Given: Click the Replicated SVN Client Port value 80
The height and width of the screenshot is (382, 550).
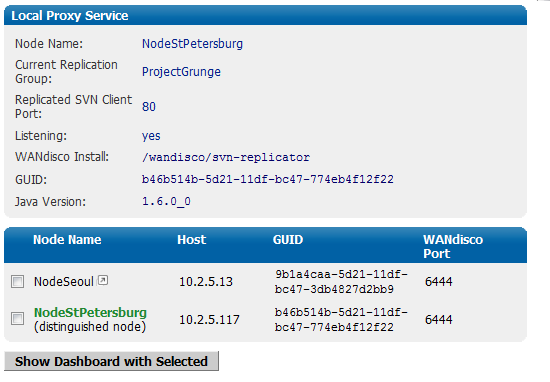Looking at the screenshot, I should pos(149,106).
